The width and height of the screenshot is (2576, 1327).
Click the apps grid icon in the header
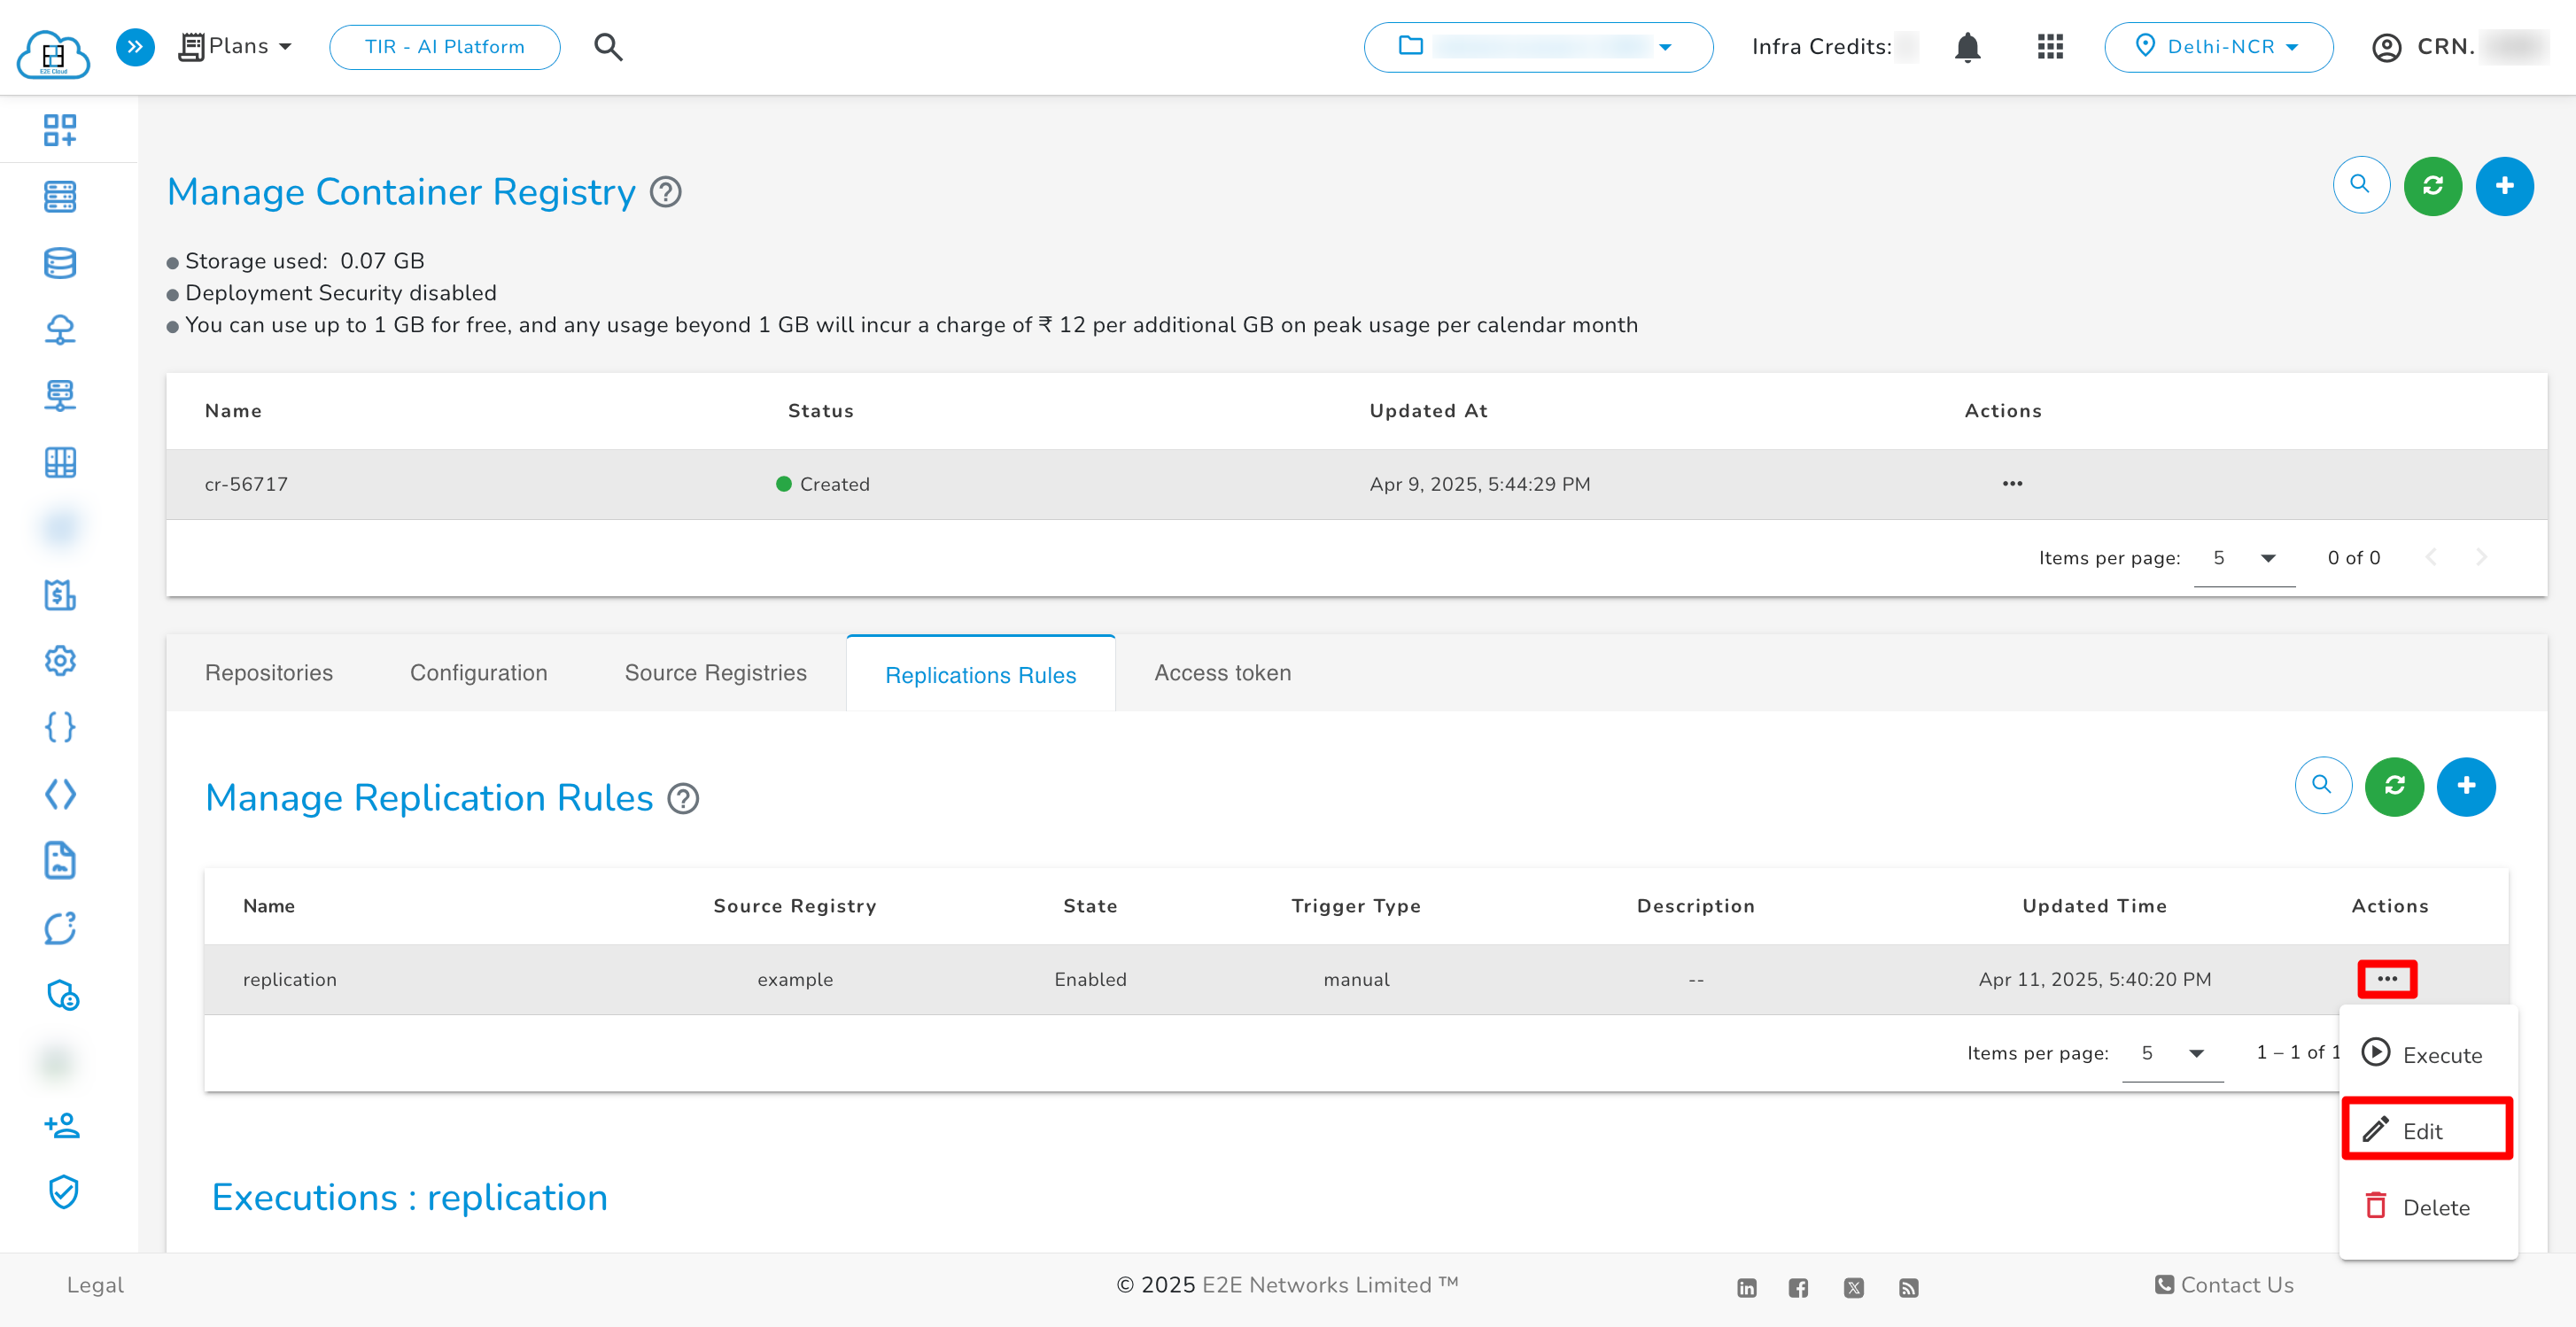click(2048, 46)
